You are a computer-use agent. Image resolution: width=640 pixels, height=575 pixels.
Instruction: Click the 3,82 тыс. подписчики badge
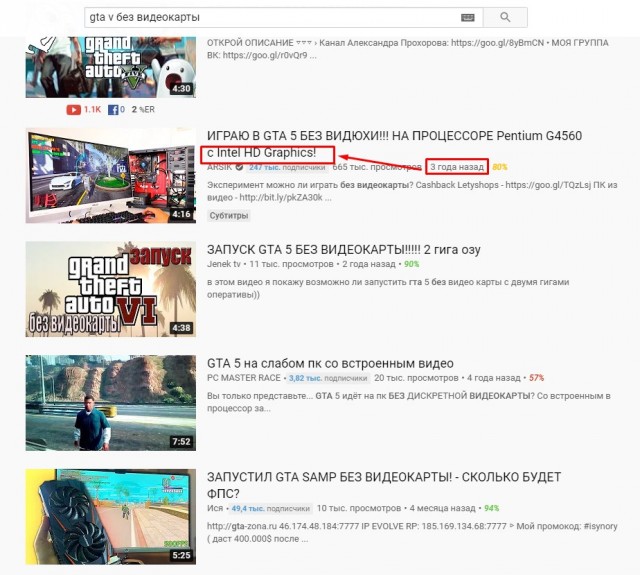click(x=328, y=378)
